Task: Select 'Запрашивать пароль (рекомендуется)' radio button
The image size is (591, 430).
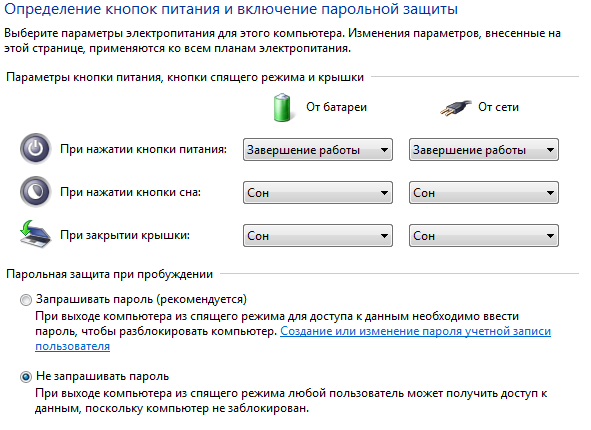Action: (26, 300)
